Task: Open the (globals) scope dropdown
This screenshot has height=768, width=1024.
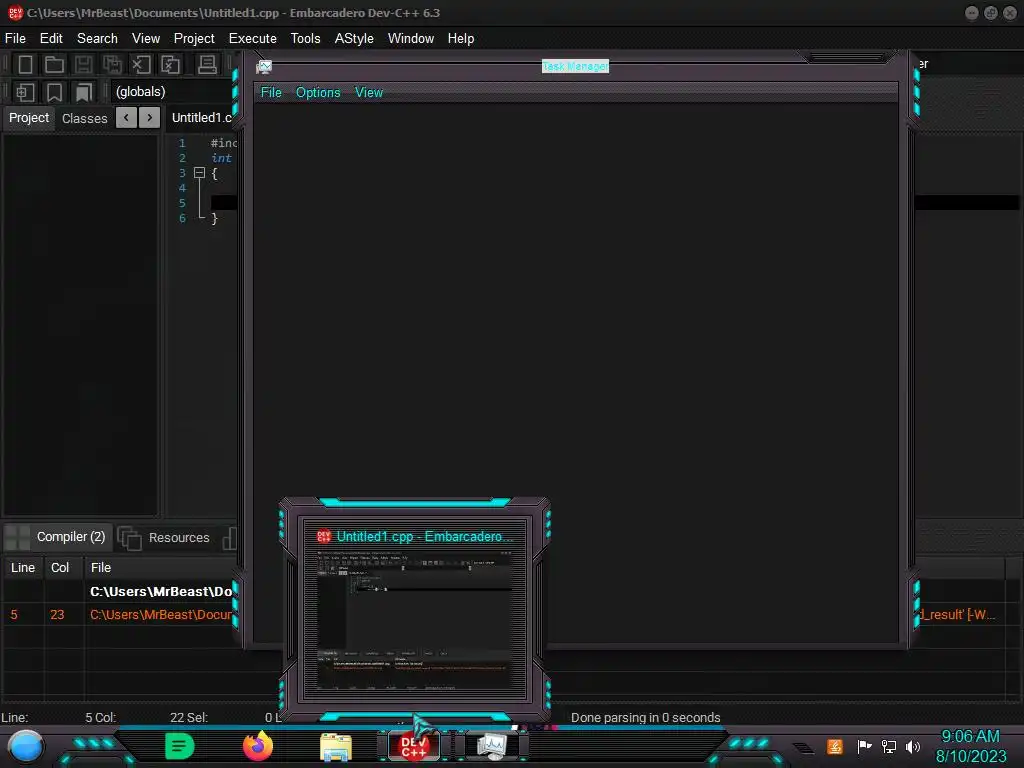Action: point(173,91)
